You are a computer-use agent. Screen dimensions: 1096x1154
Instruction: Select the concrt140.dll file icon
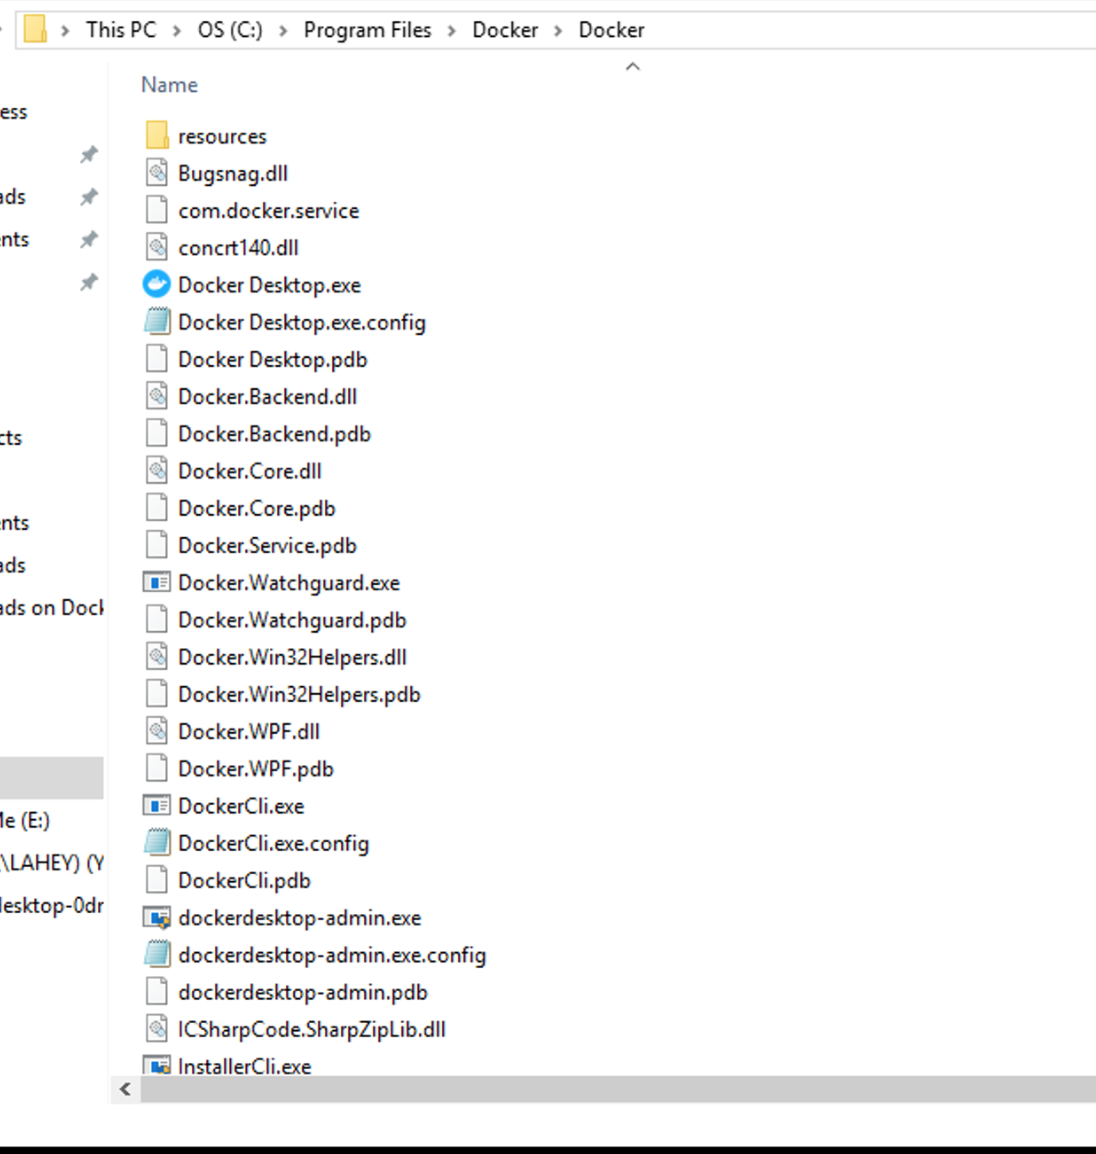click(x=157, y=247)
